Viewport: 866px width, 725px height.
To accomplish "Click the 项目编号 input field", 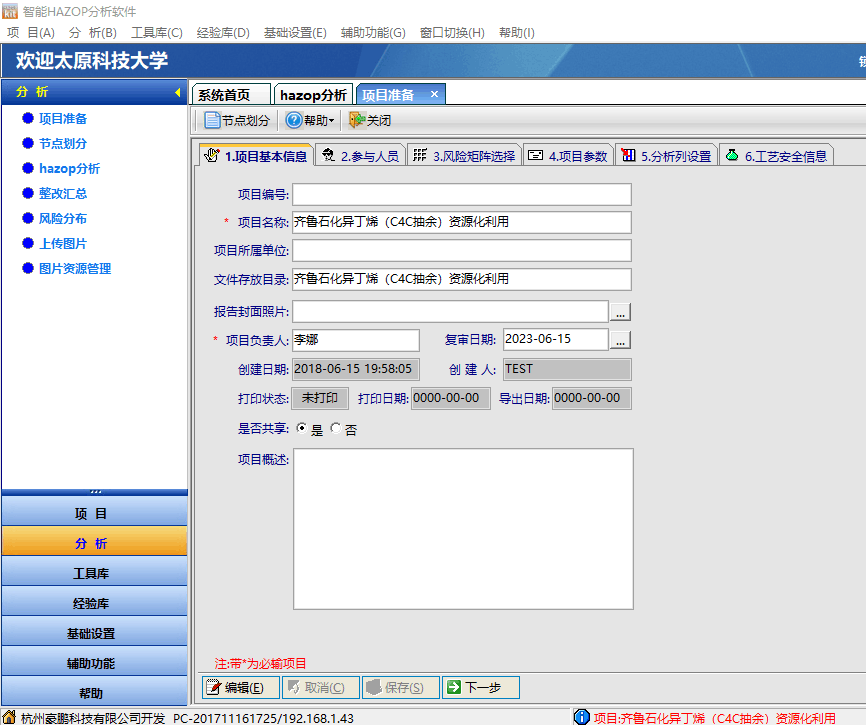I will tap(462, 194).
